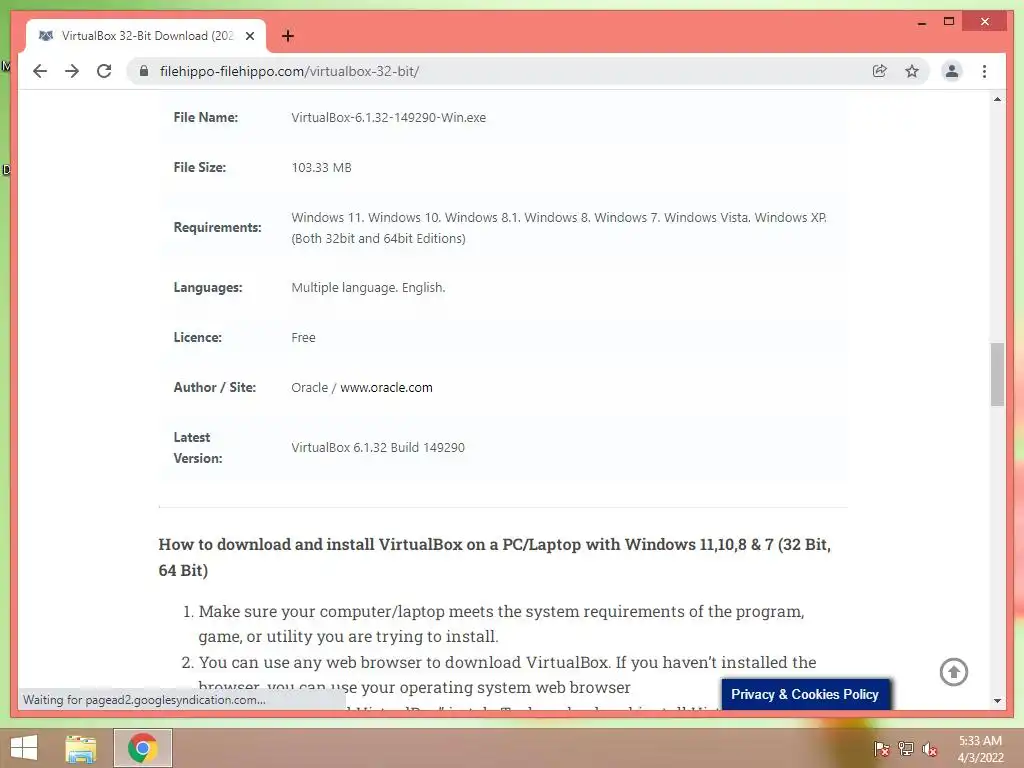Open the Chrome profile avatar
The height and width of the screenshot is (768, 1024).
952,71
